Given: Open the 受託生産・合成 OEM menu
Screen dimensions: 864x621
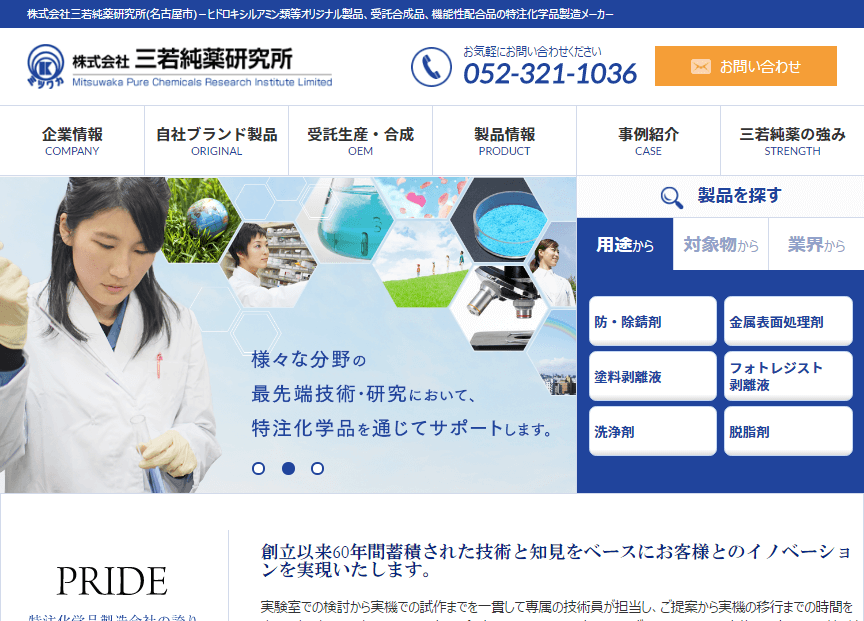Looking at the screenshot, I should 360,141.
